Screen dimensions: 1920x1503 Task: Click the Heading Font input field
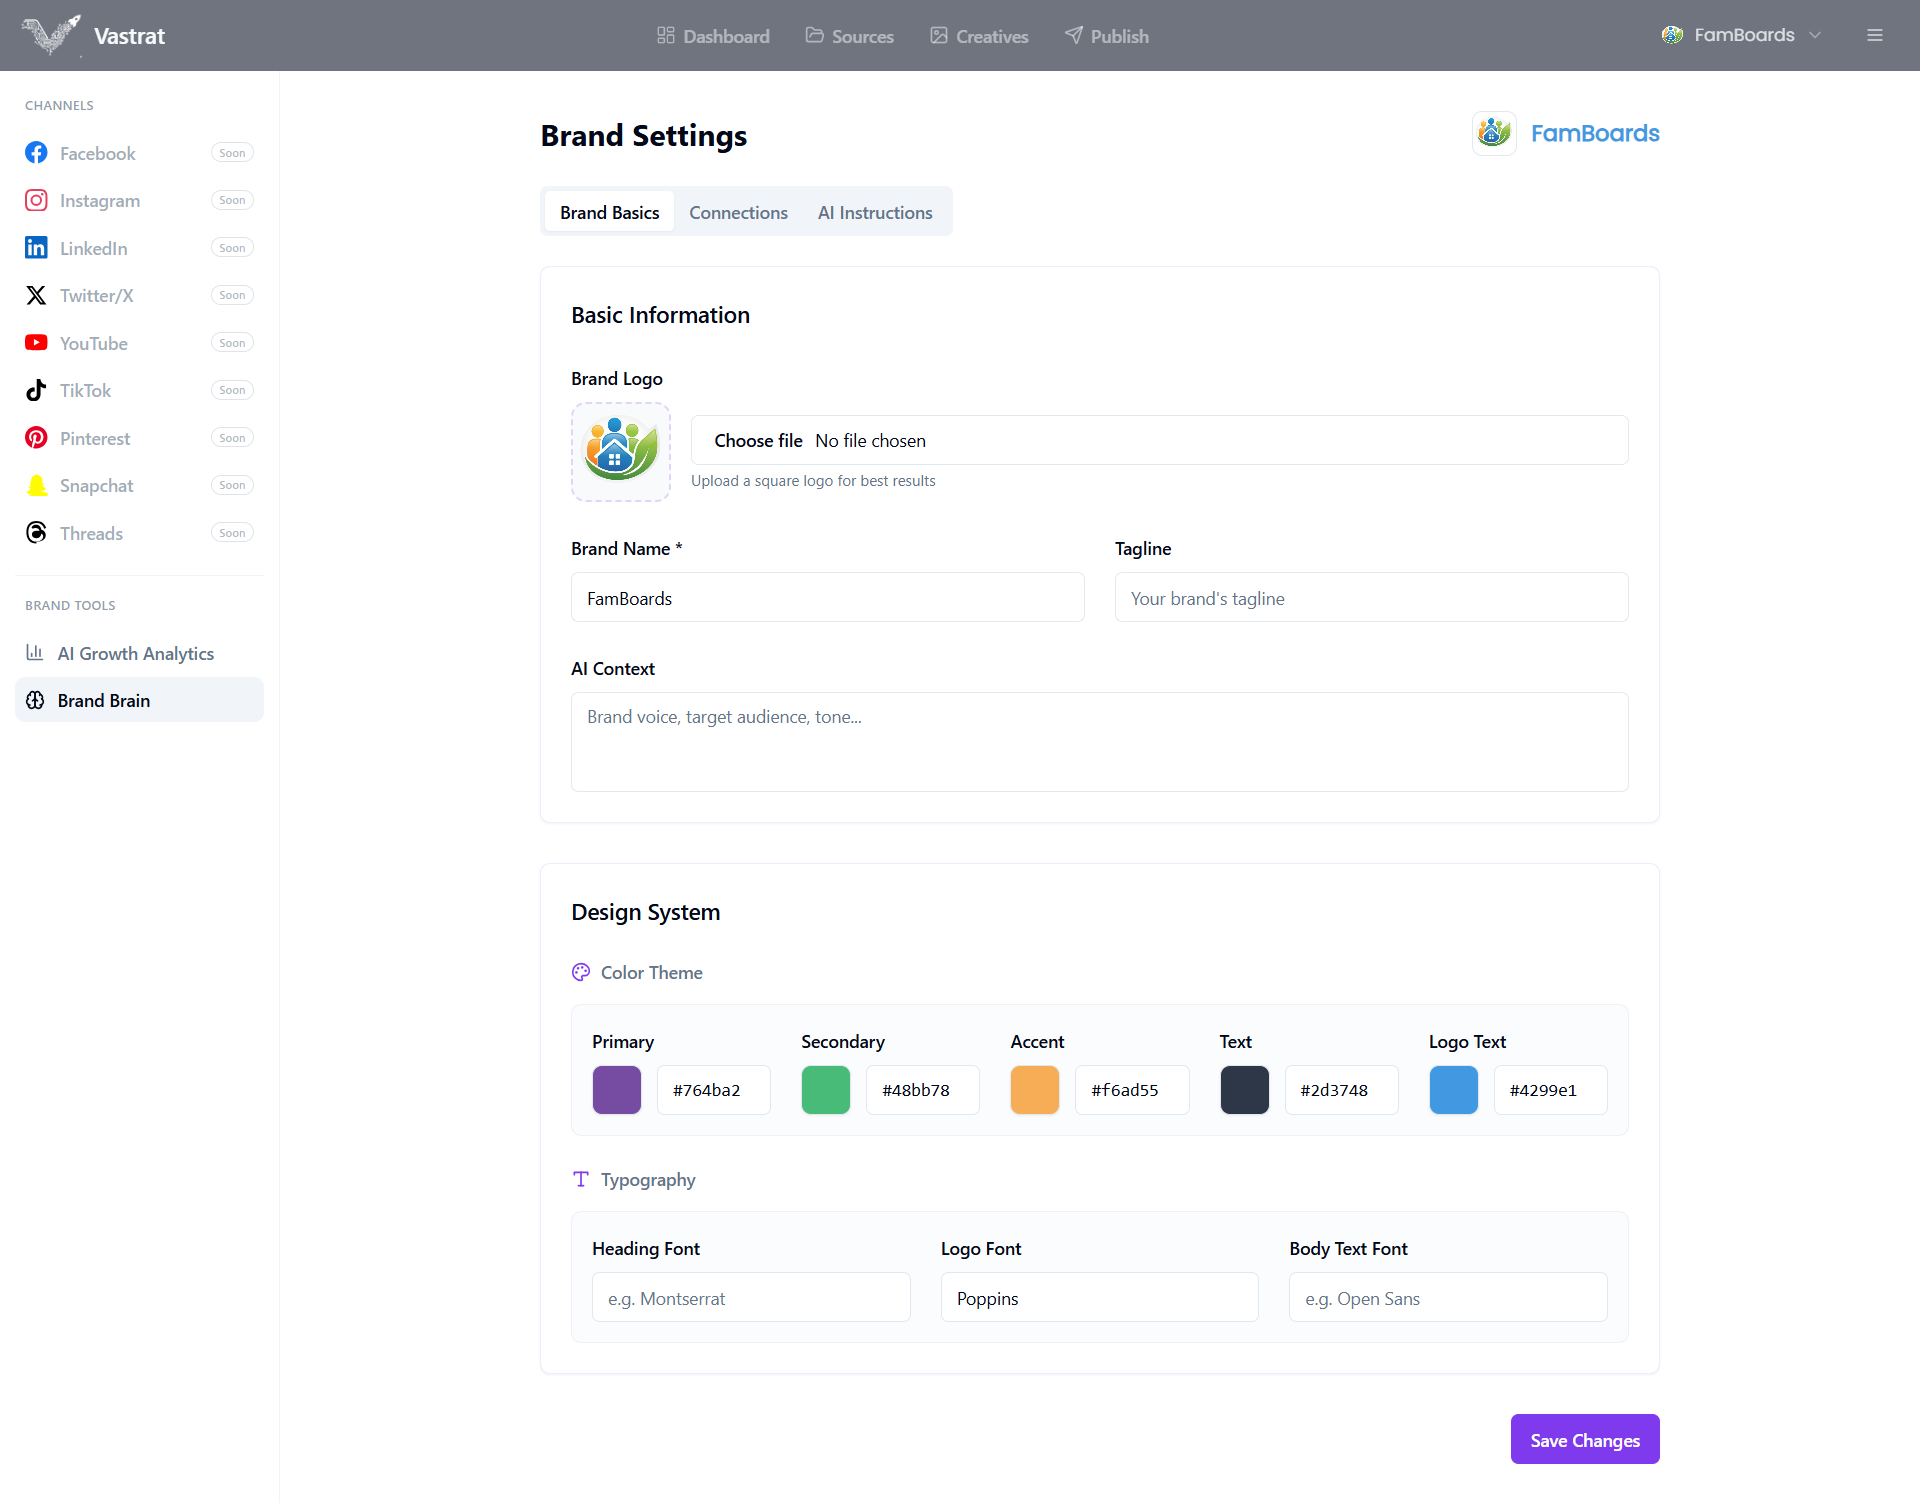pos(751,1297)
